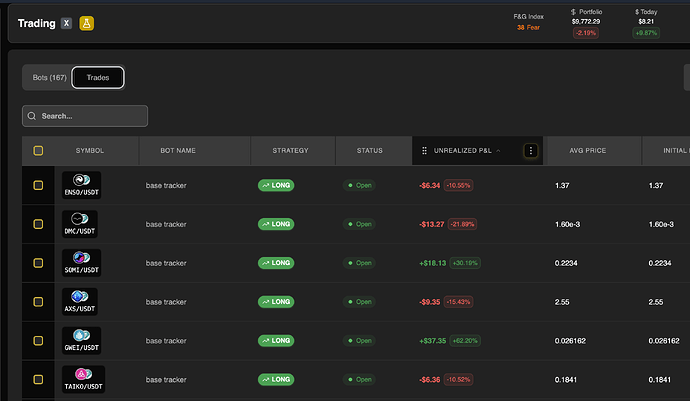
Task: Click the -$6.36 P&L for TAIKO/USDT
Action: pos(429,379)
